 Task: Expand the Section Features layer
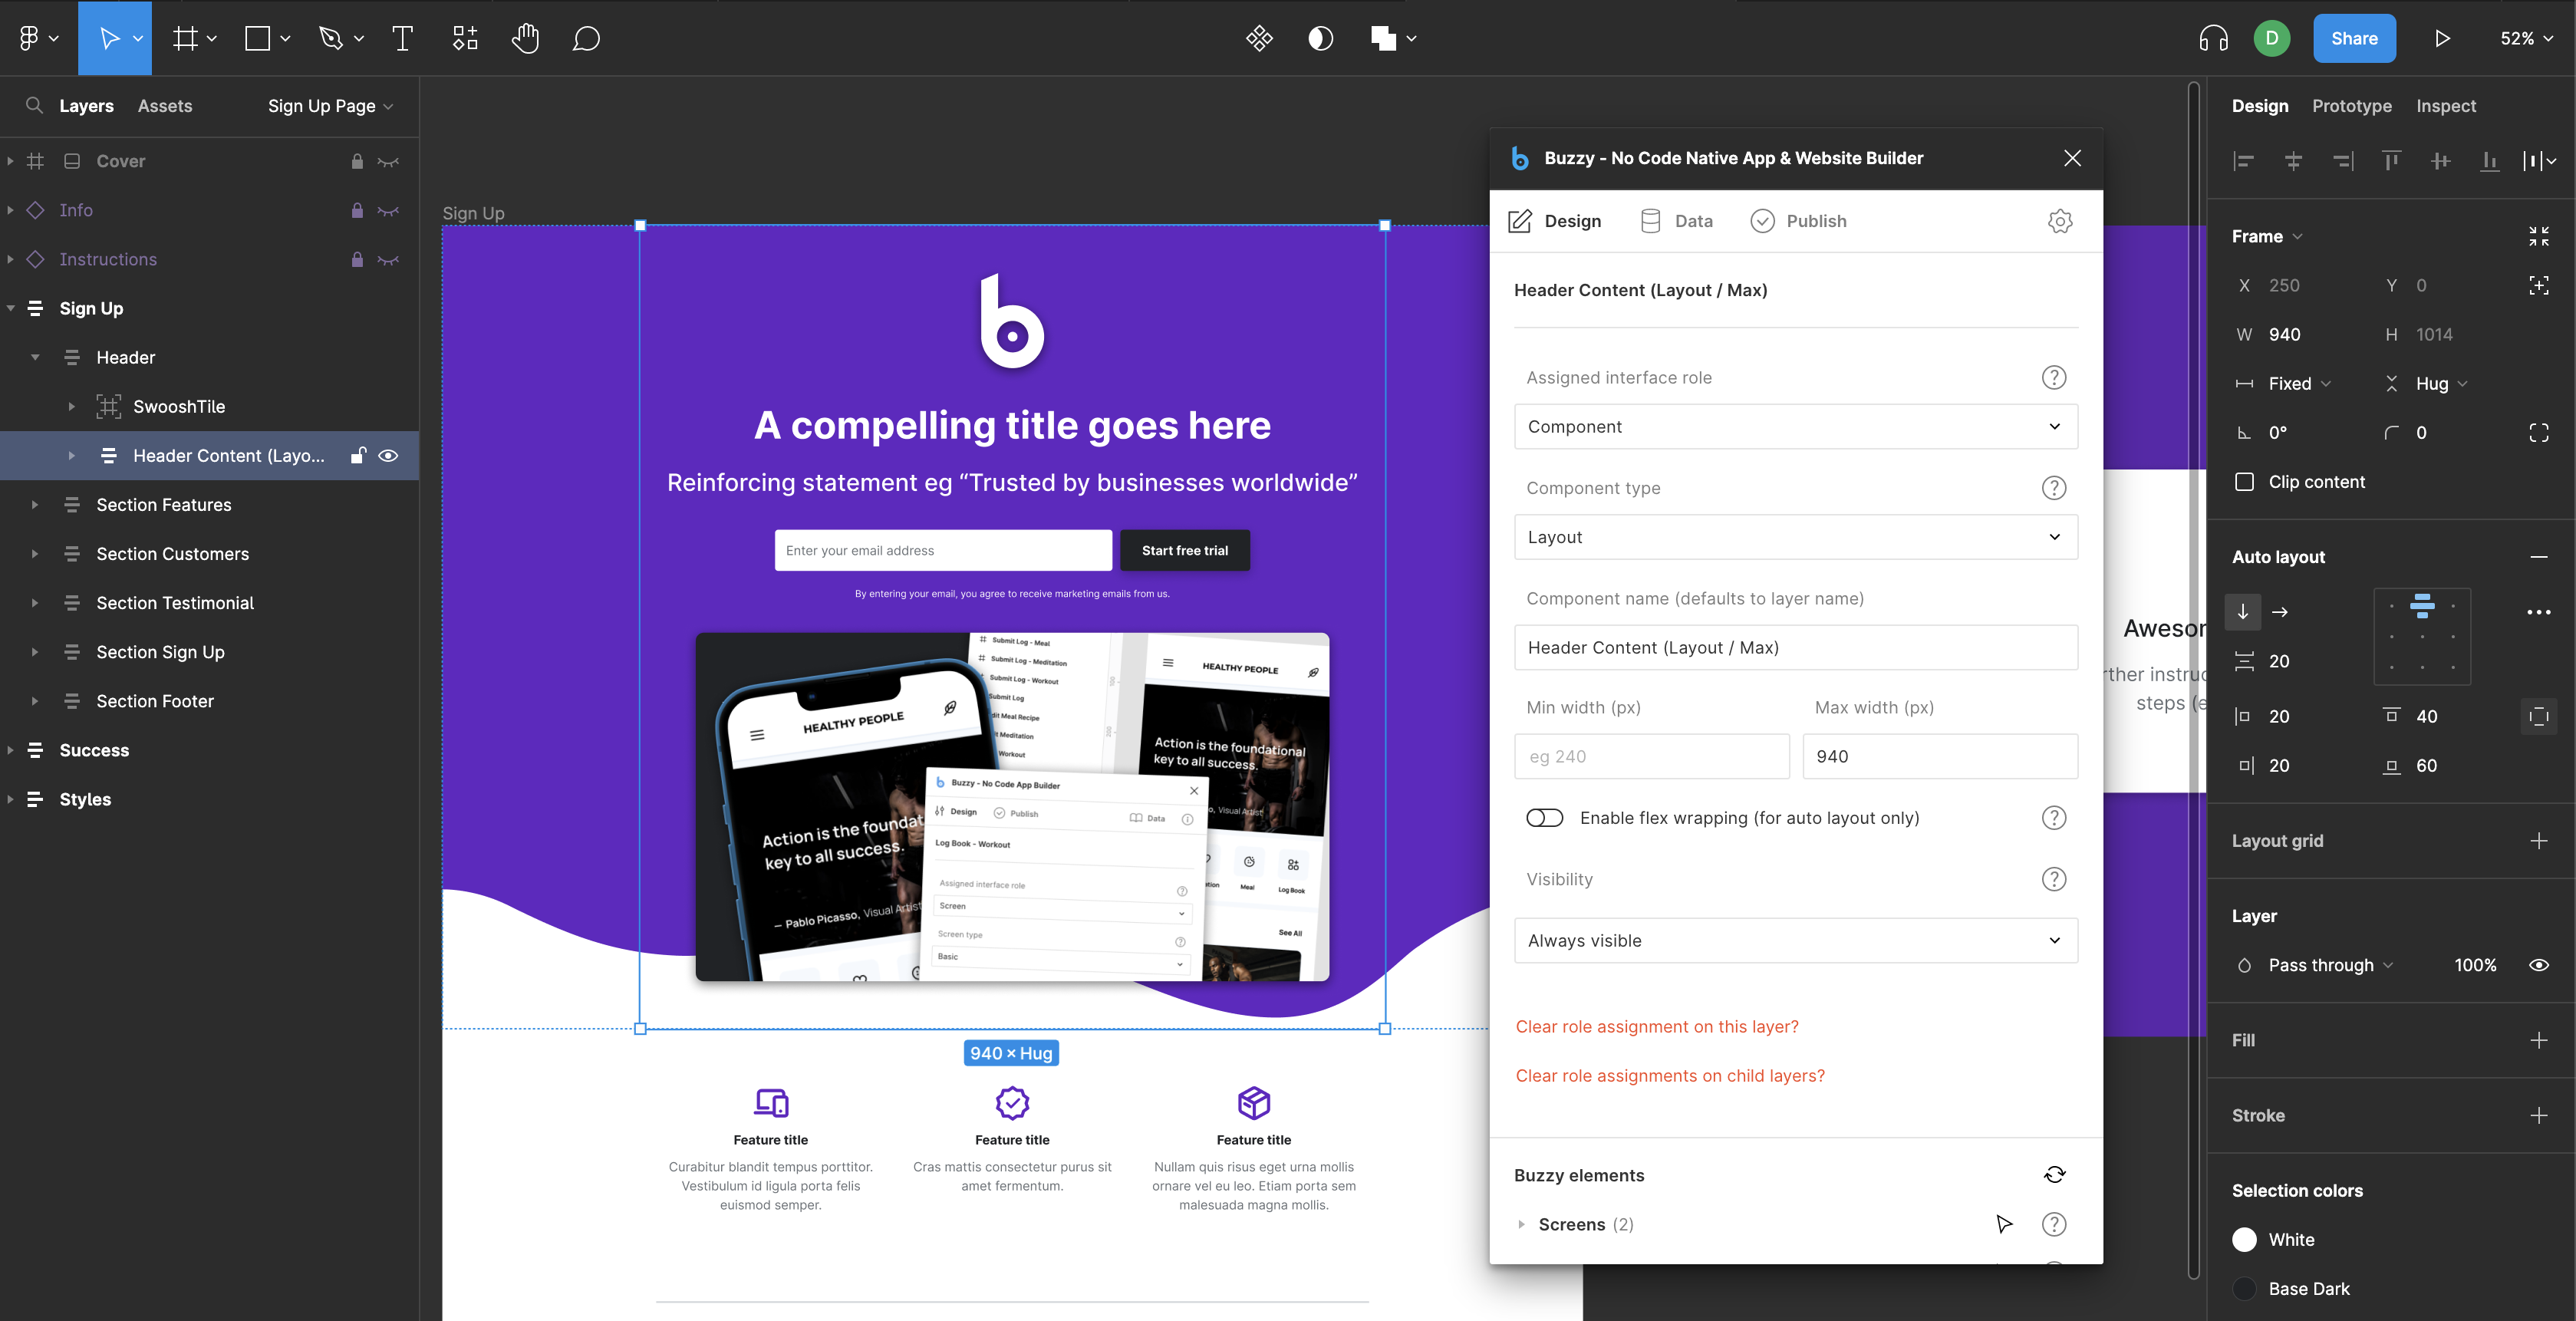coord(35,505)
